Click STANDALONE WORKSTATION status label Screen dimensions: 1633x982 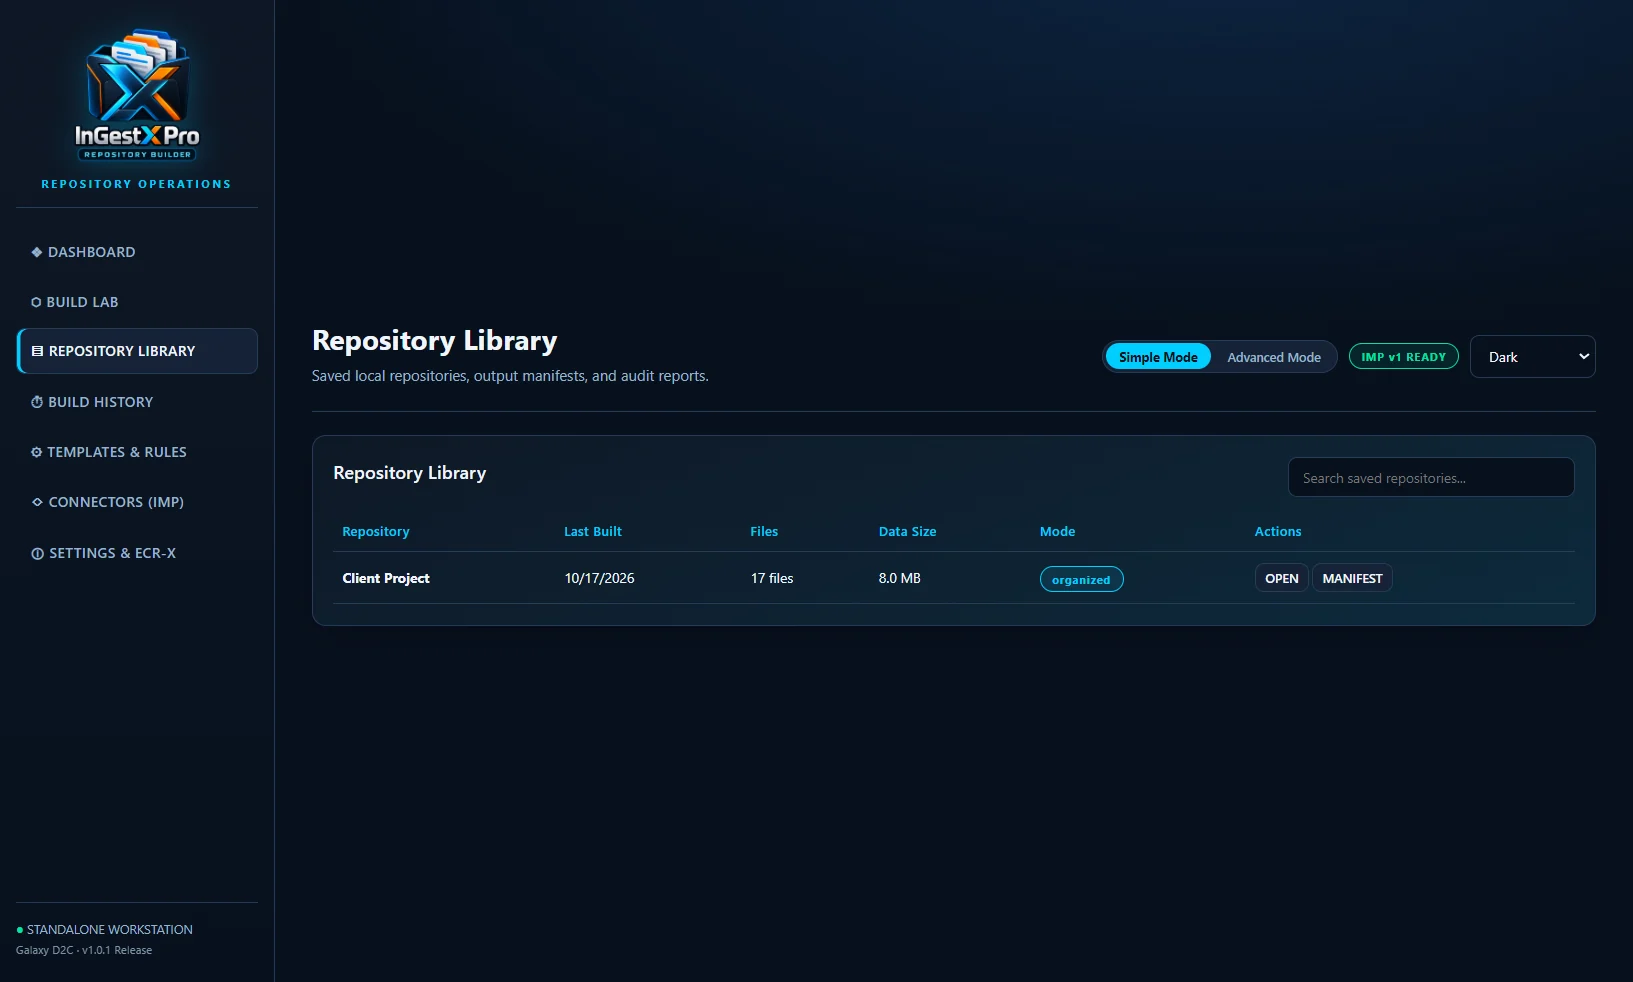point(110,930)
